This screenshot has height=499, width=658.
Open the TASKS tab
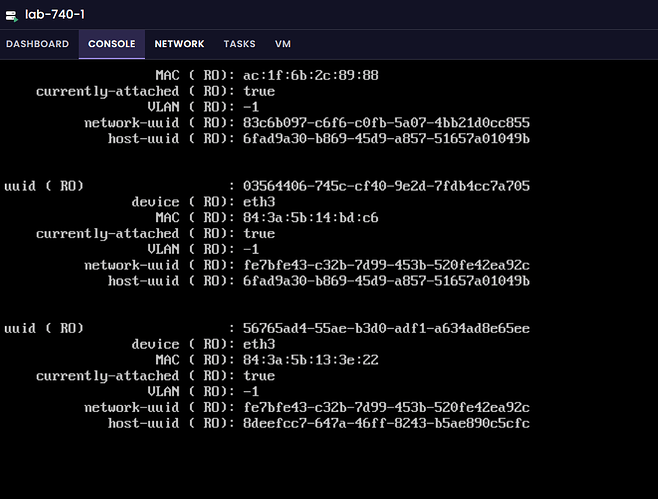[x=239, y=44]
